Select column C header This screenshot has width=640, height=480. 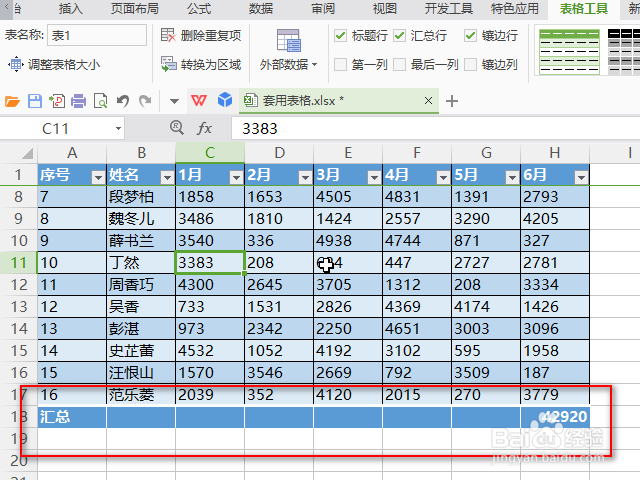coord(210,153)
